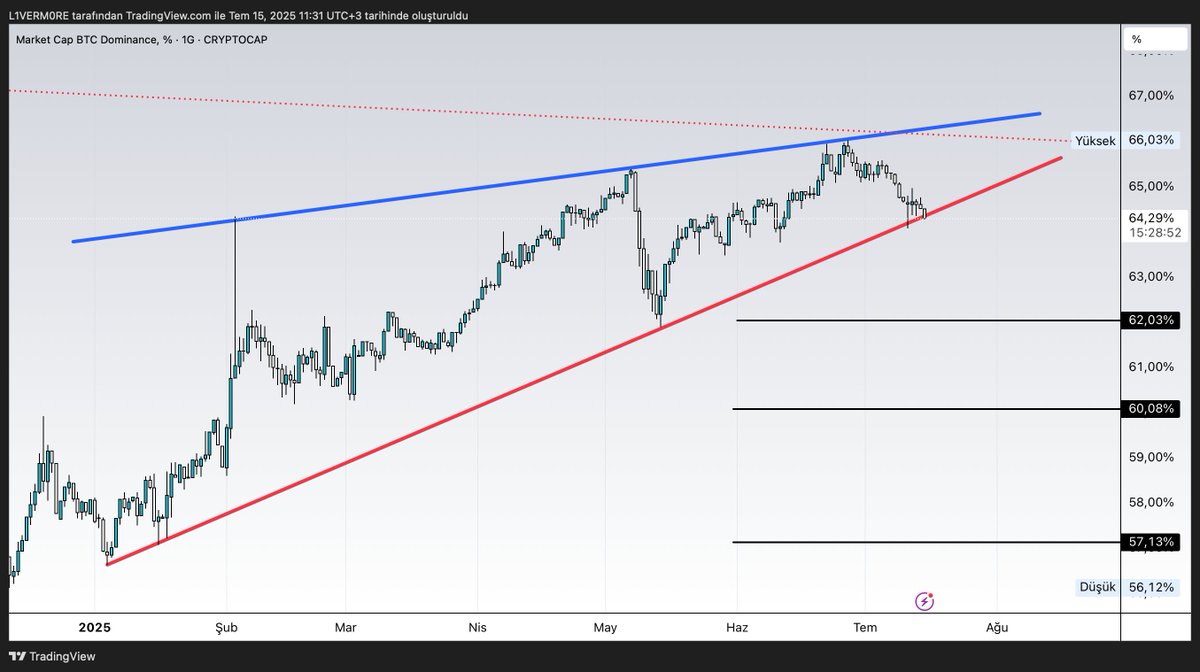
Task: Click the 58,00% price axis label
Action: (x=1150, y=502)
